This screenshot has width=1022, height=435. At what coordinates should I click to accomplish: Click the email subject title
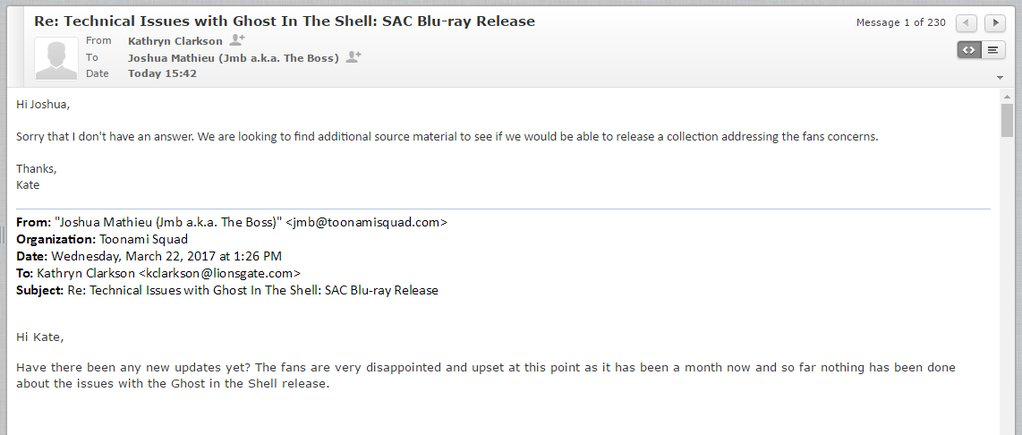click(x=284, y=21)
